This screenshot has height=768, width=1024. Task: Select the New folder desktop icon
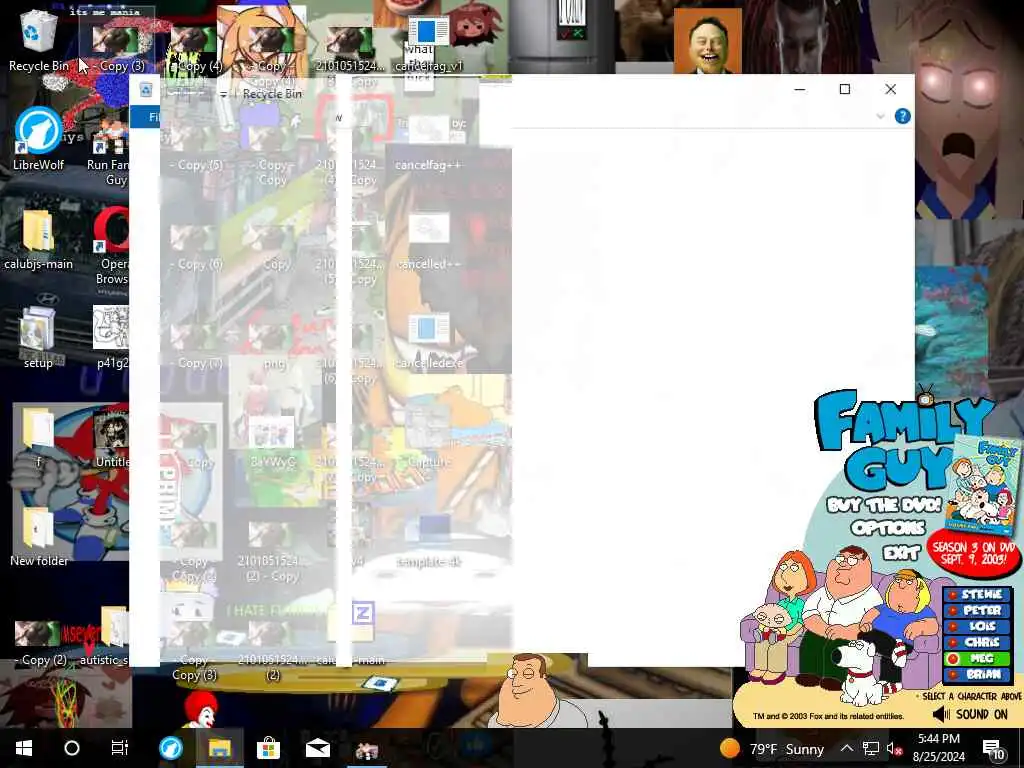click(x=39, y=537)
